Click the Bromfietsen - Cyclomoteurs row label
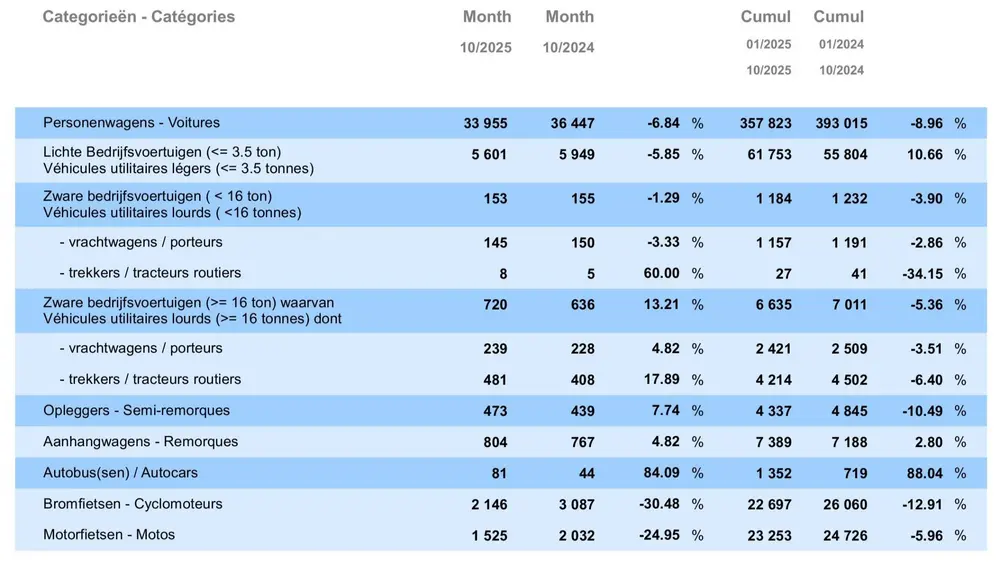This screenshot has width=1000, height=562. (132, 504)
